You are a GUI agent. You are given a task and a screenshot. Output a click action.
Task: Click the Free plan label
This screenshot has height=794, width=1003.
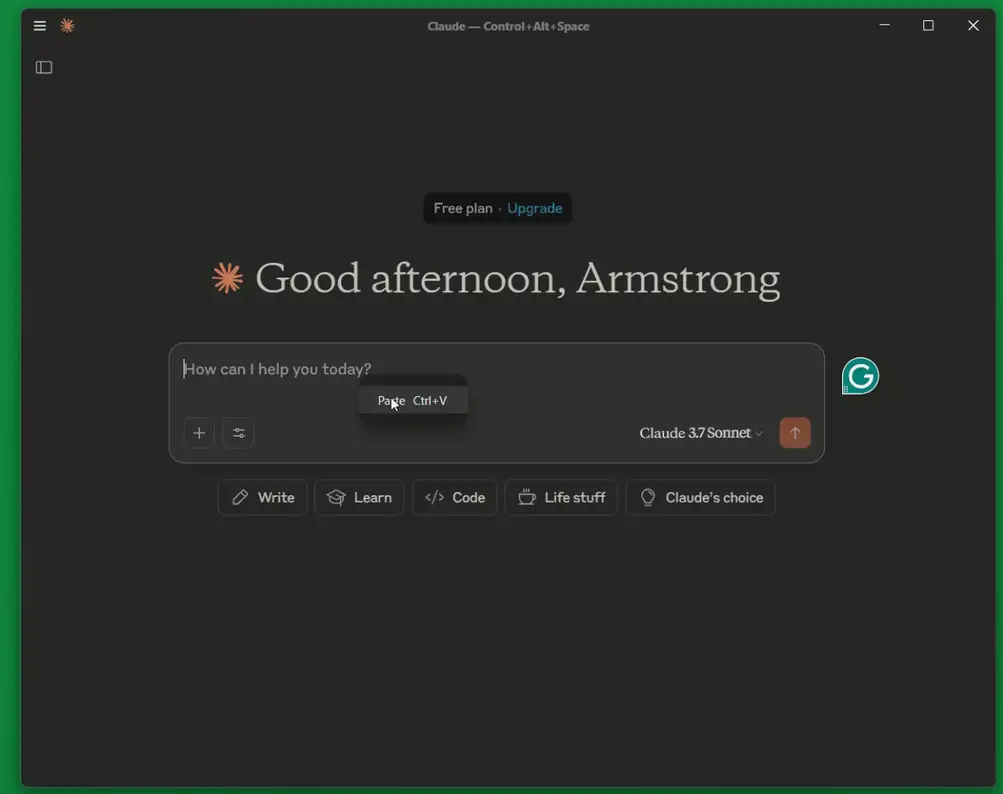pyautogui.click(x=462, y=208)
